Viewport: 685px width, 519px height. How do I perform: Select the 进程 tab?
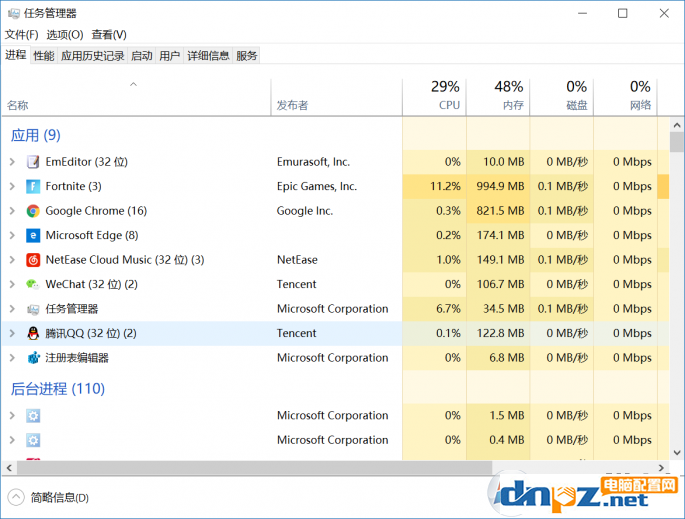pos(16,55)
